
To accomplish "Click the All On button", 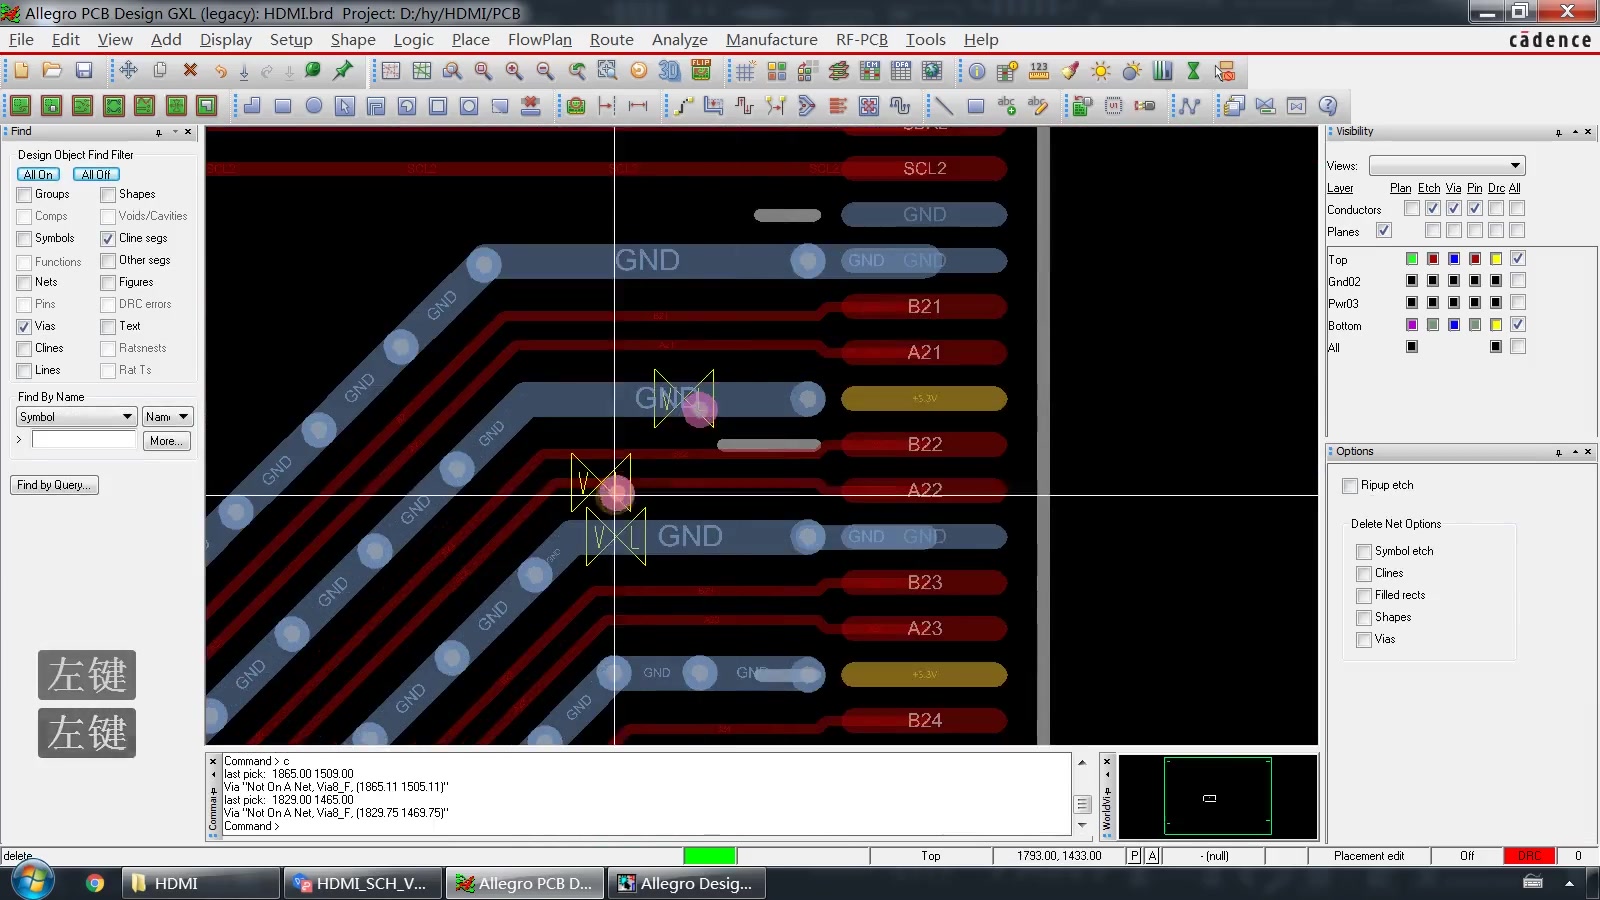I will [38, 175].
